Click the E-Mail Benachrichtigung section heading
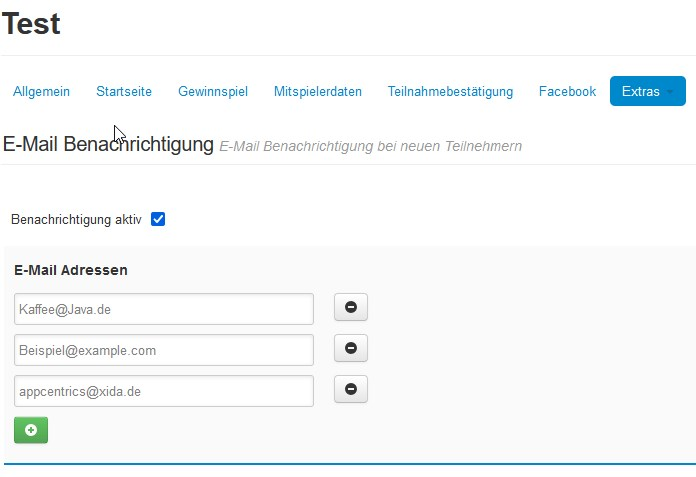This screenshot has width=696, height=477. pos(108,145)
